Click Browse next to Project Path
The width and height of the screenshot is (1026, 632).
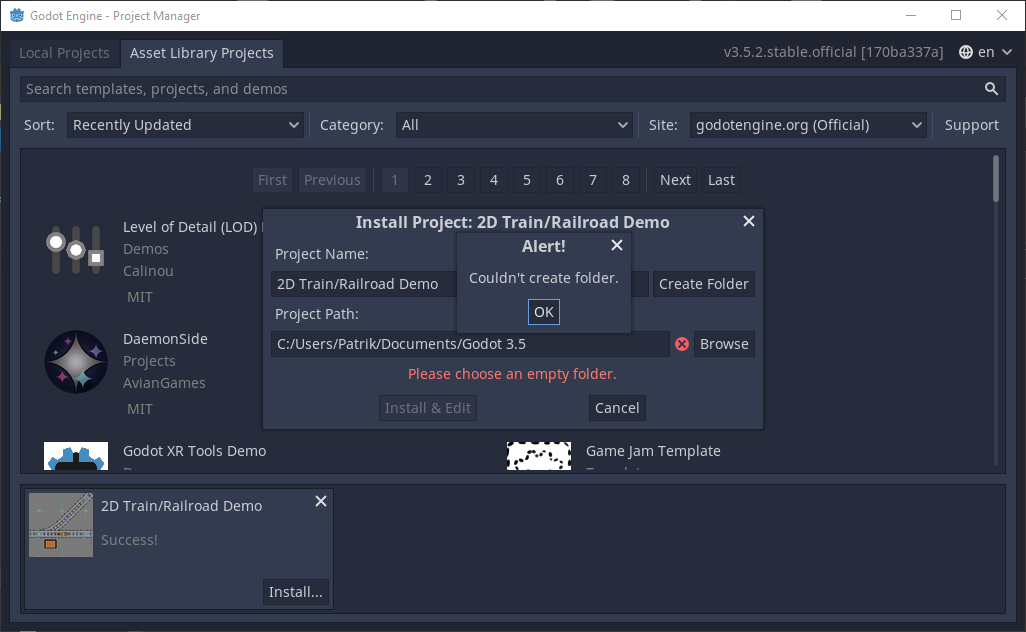click(724, 344)
